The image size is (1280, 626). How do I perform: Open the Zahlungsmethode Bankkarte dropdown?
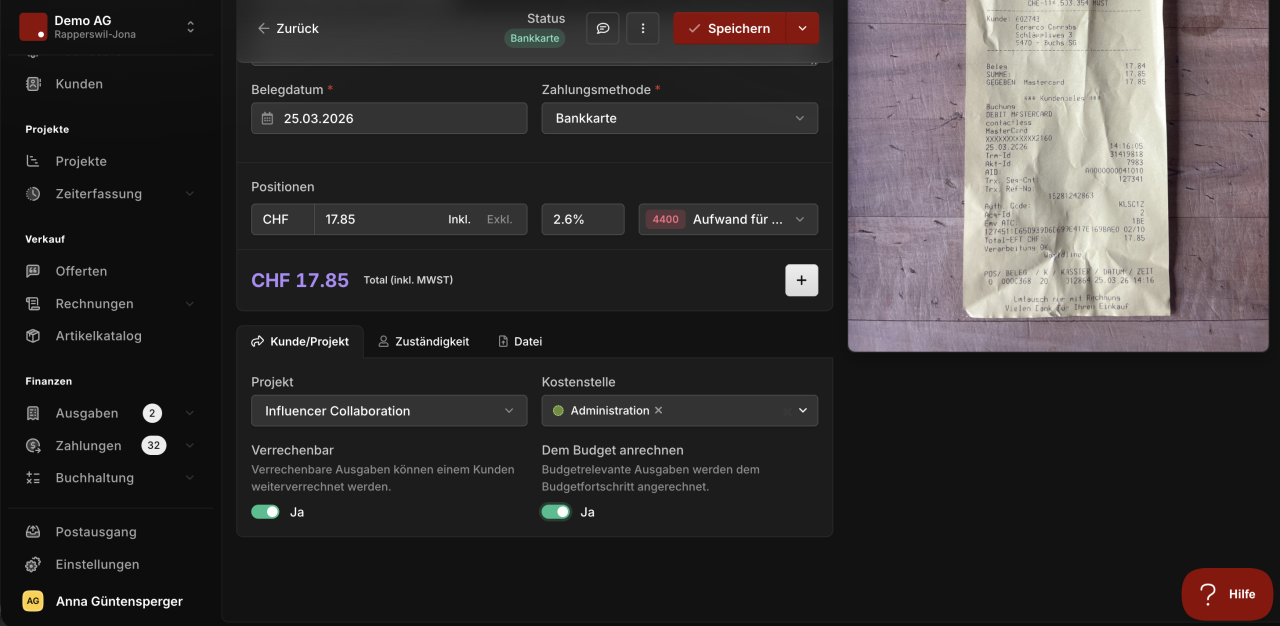click(x=680, y=118)
